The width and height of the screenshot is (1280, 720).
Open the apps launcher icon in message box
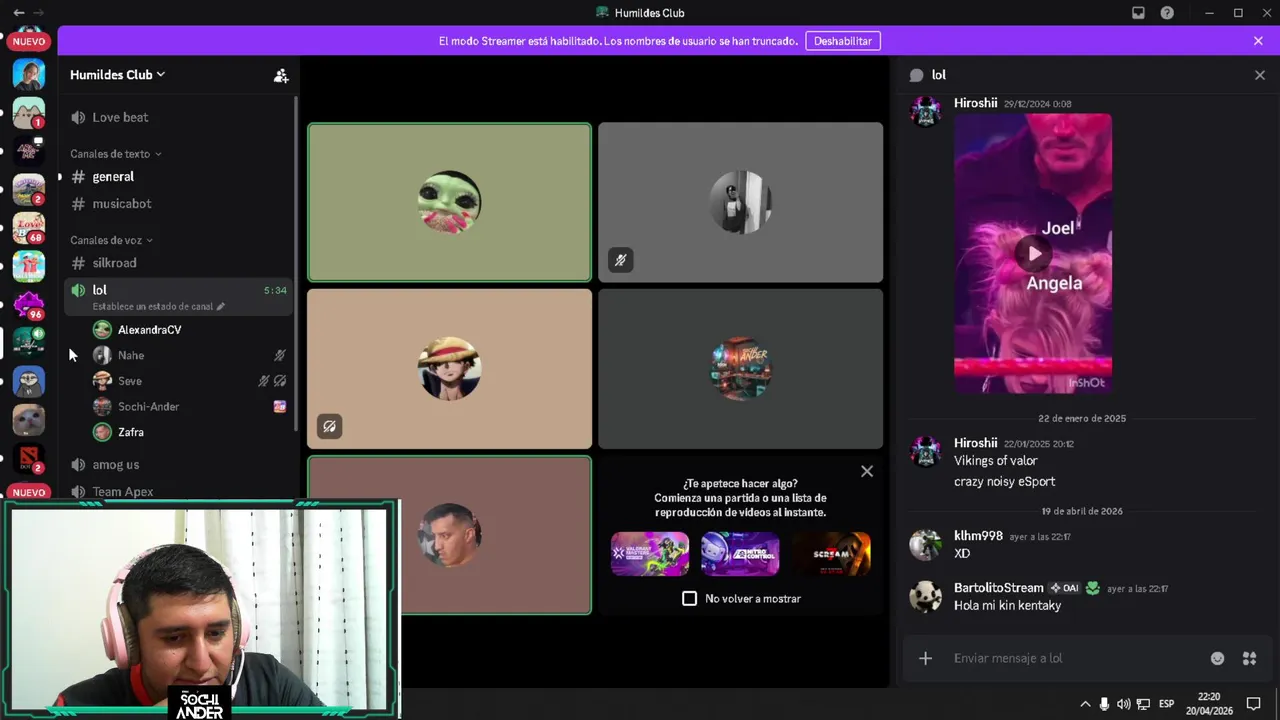pyautogui.click(x=1249, y=658)
